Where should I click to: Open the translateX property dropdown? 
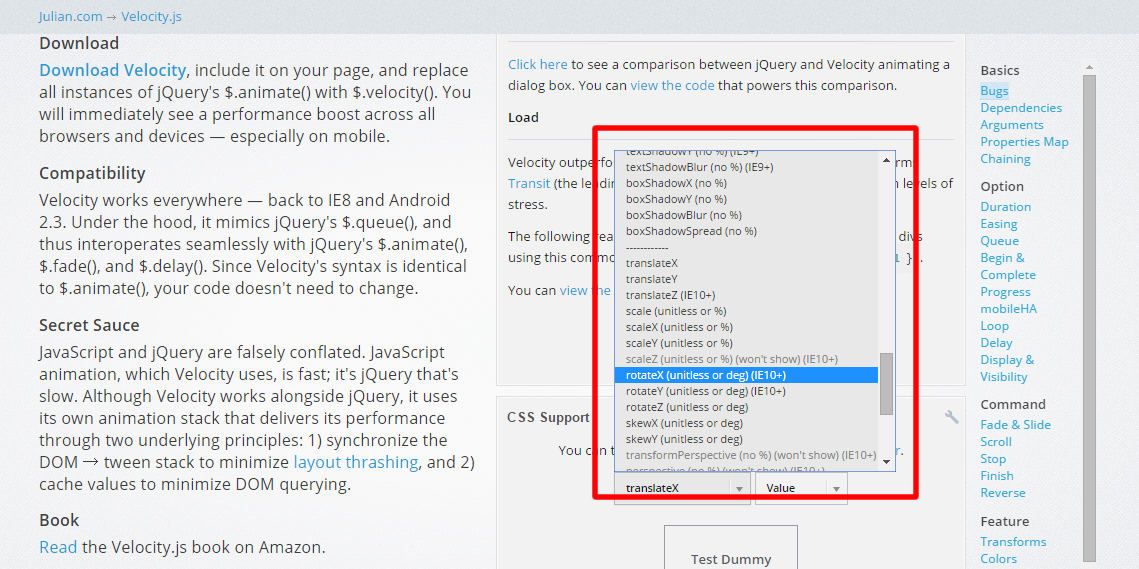coord(682,488)
